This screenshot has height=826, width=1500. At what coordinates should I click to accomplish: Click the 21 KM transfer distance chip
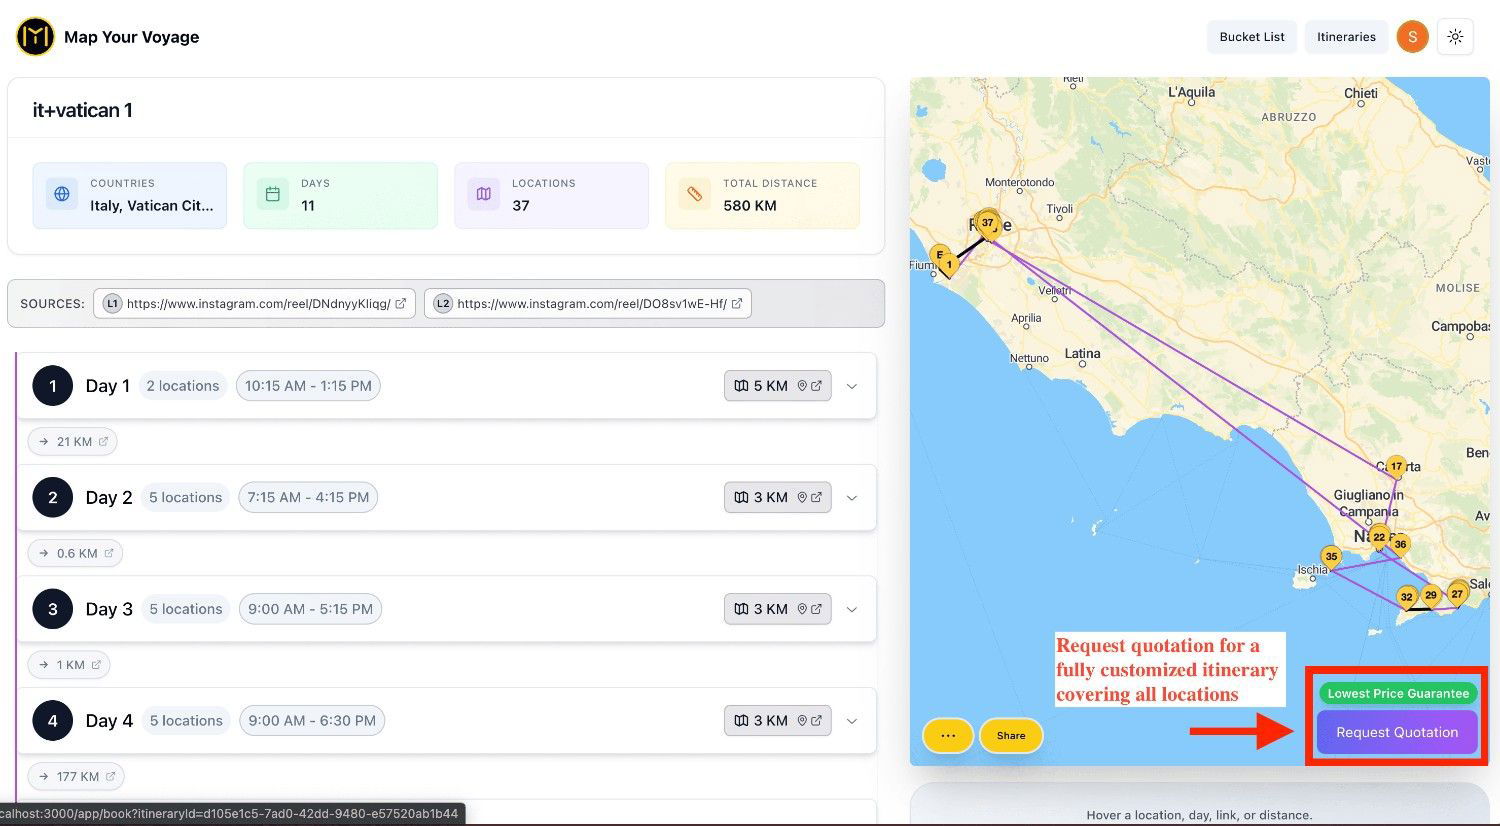pyautogui.click(x=73, y=441)
